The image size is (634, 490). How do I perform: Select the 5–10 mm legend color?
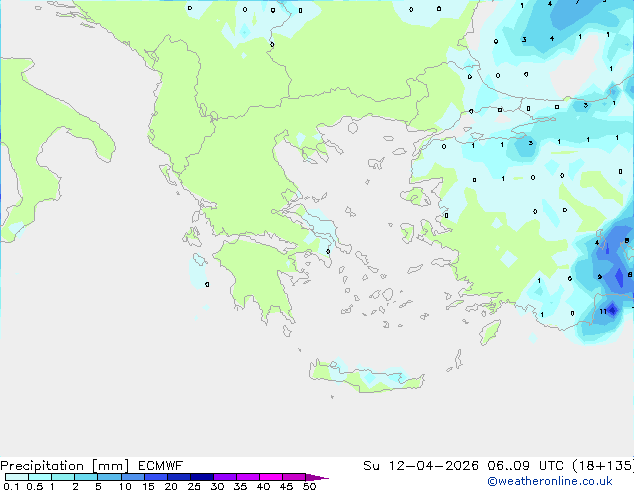coord(109,477)
